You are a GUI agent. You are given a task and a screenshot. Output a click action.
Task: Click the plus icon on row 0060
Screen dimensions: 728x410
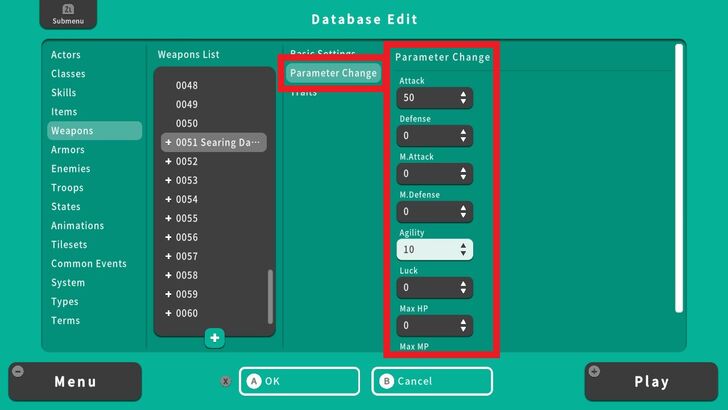(169, 313)
